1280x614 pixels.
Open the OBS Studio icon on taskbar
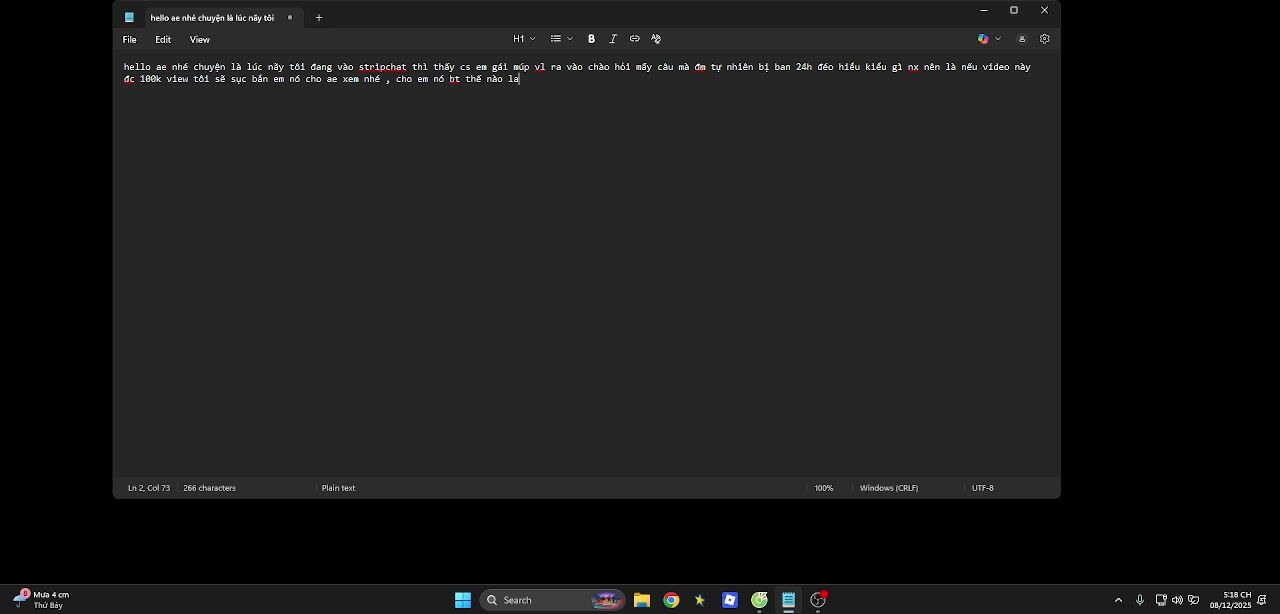[x=818, y=600]
